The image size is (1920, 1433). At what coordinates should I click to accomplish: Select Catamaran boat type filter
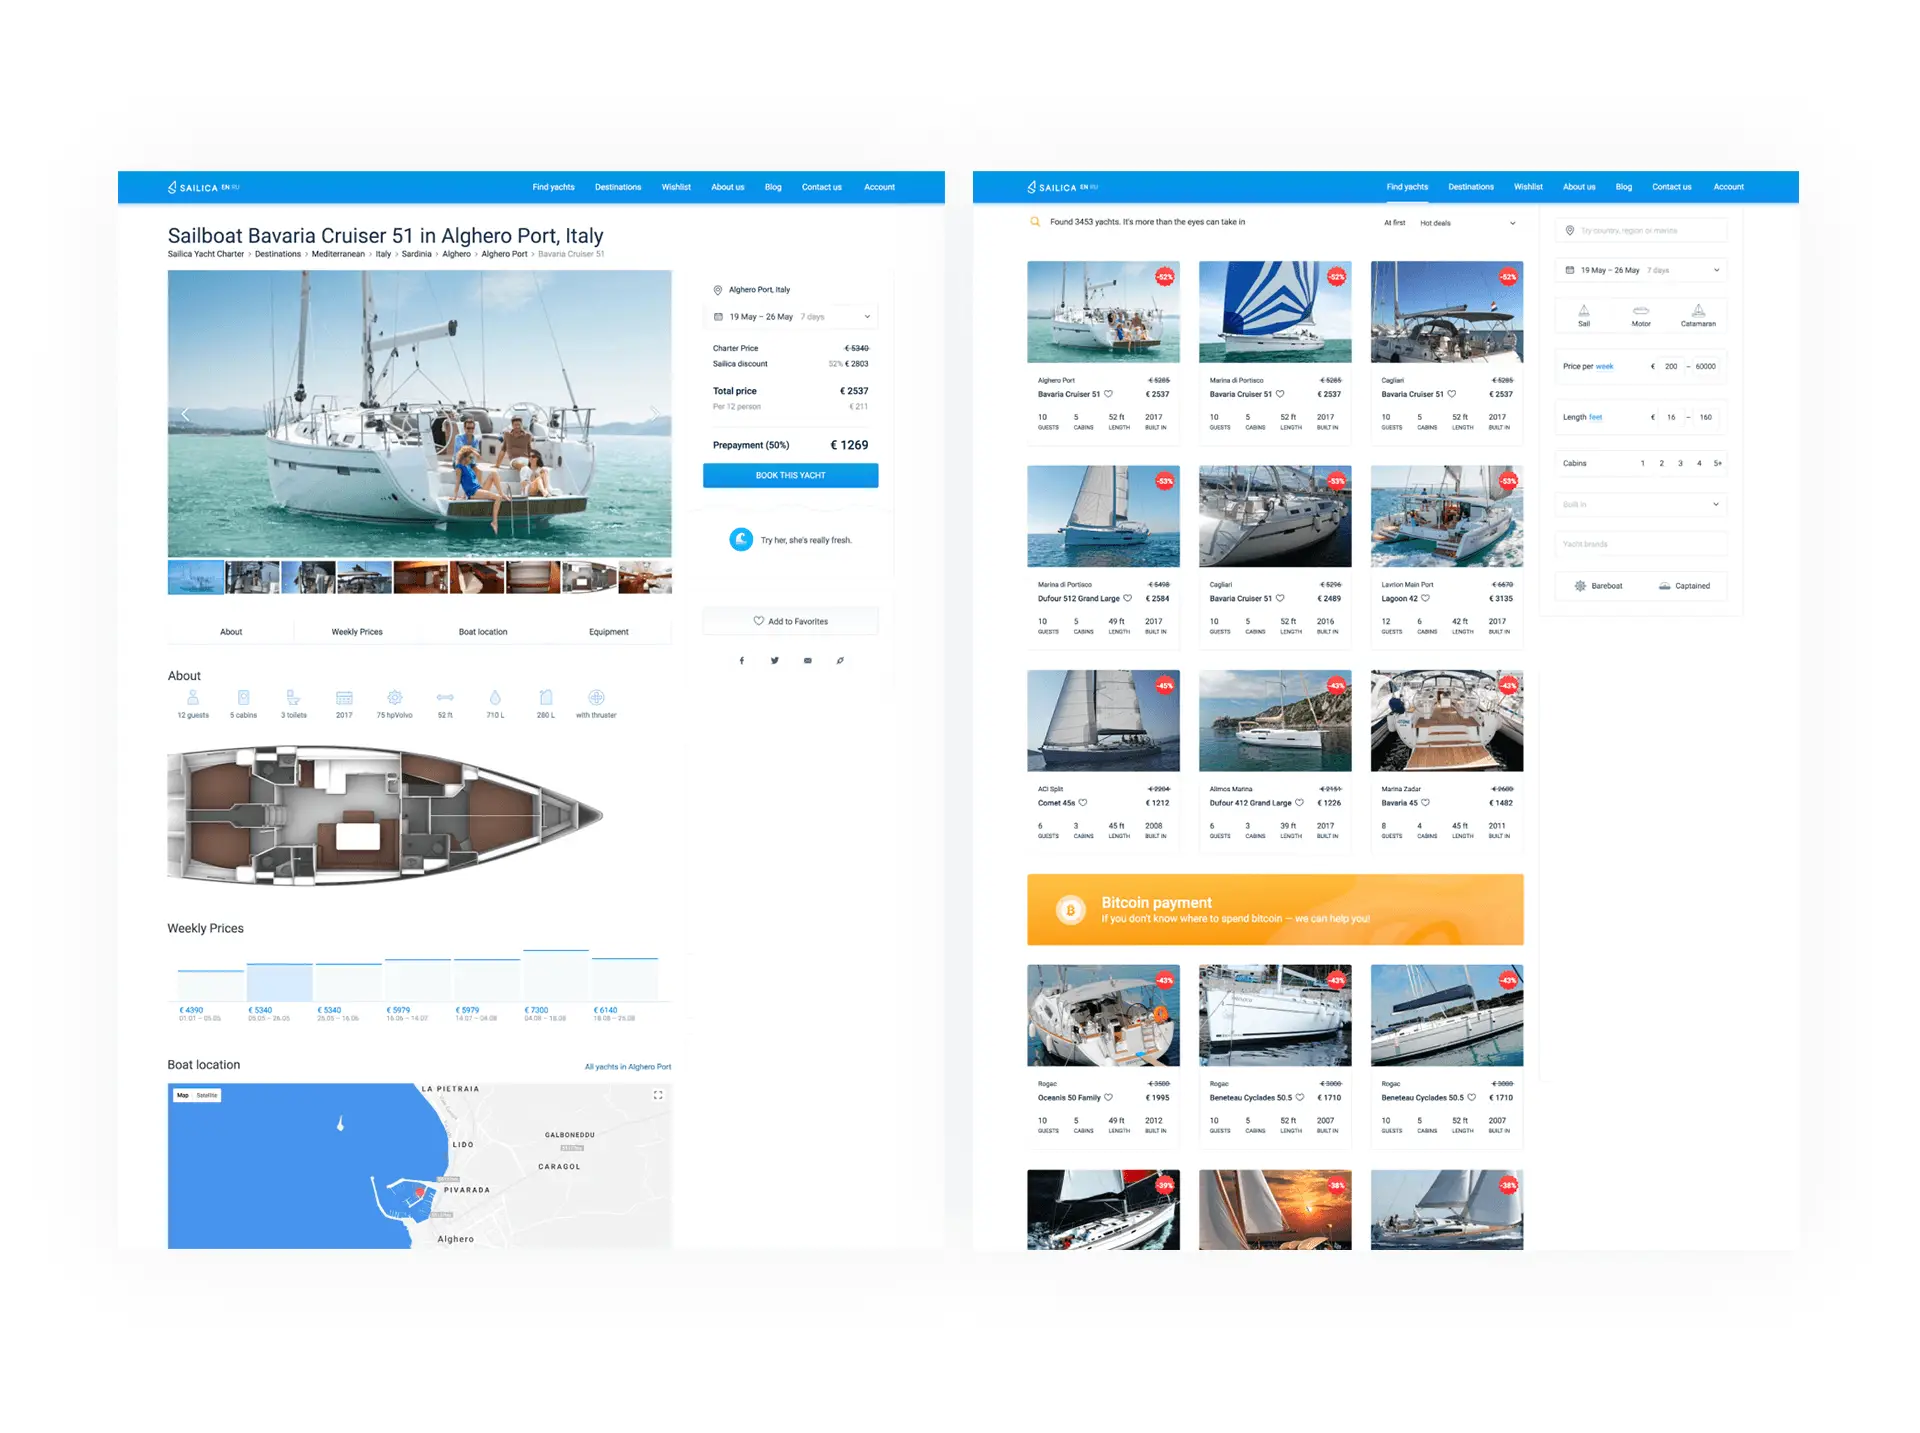point(1698,315)
